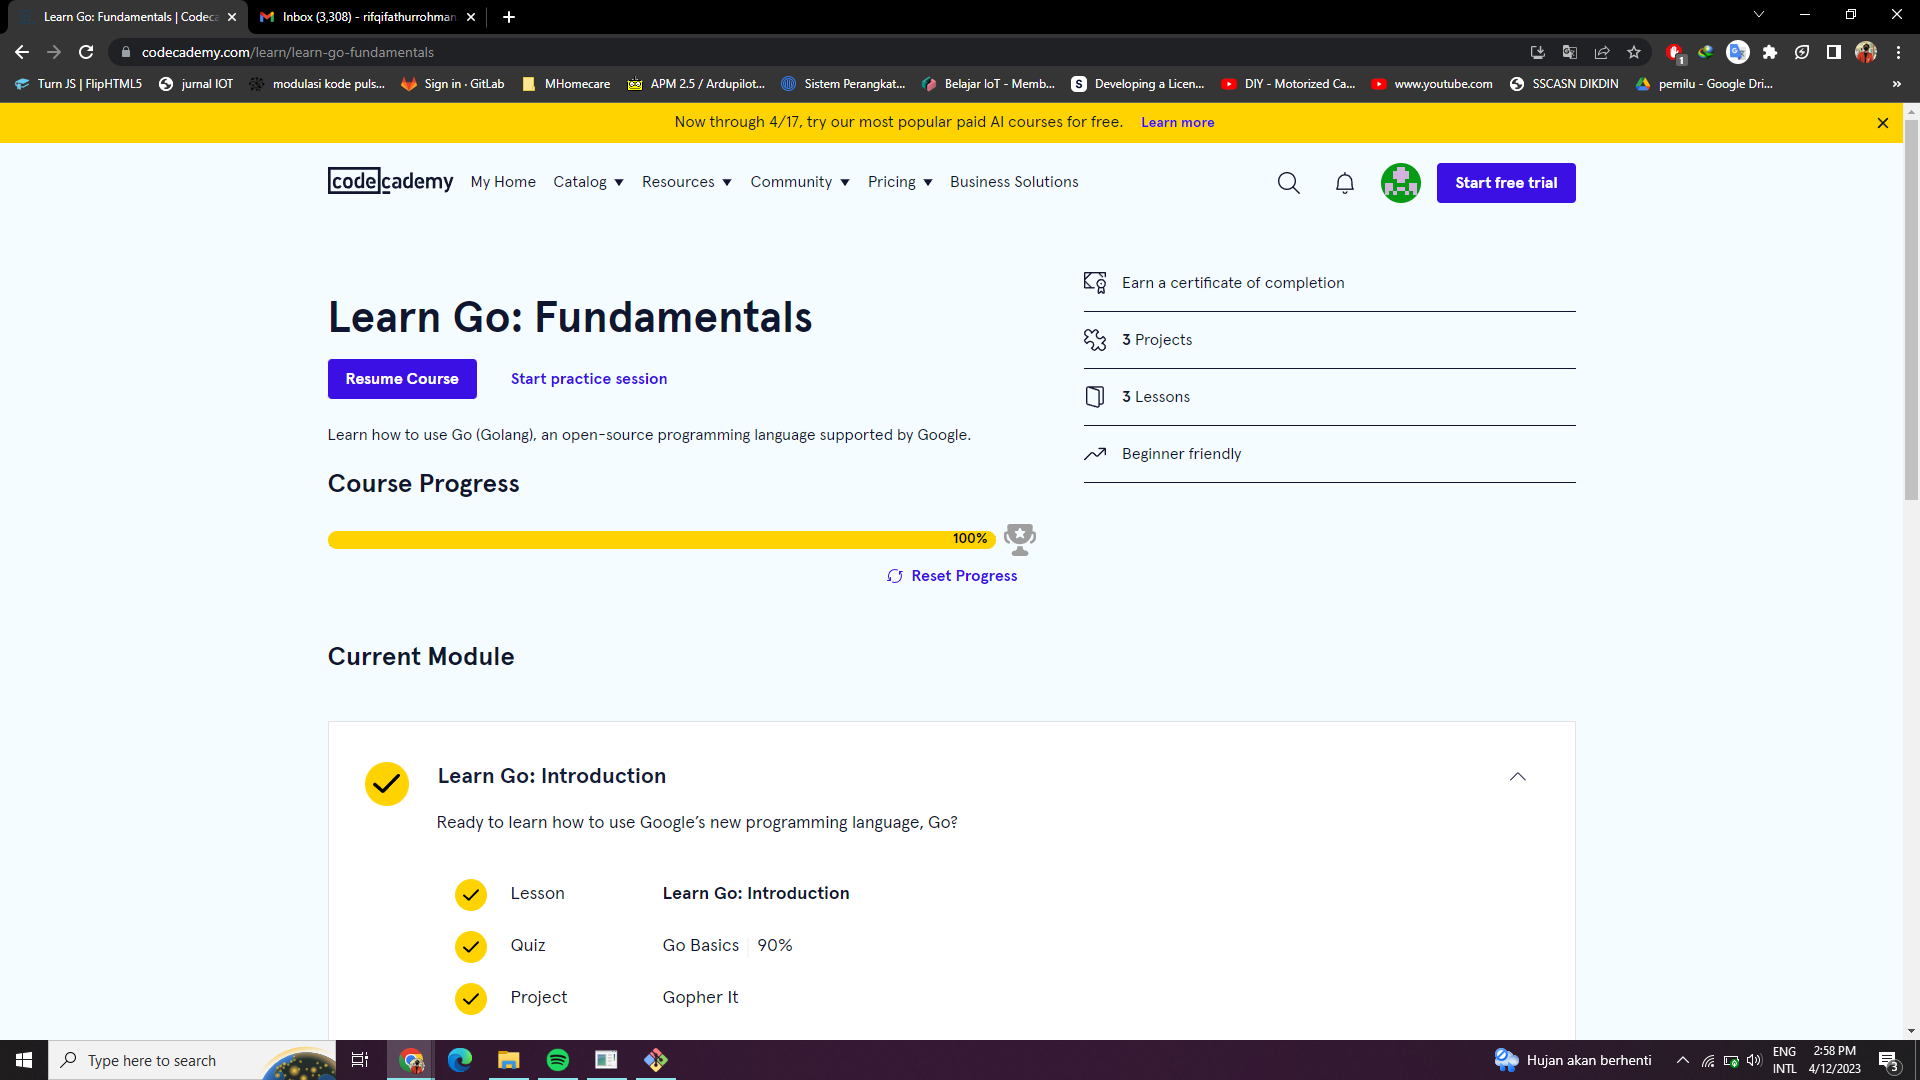Screen dimensions: 1920x1080
Task: Click the course completion trophy icon
Action: pos(1019,539)
